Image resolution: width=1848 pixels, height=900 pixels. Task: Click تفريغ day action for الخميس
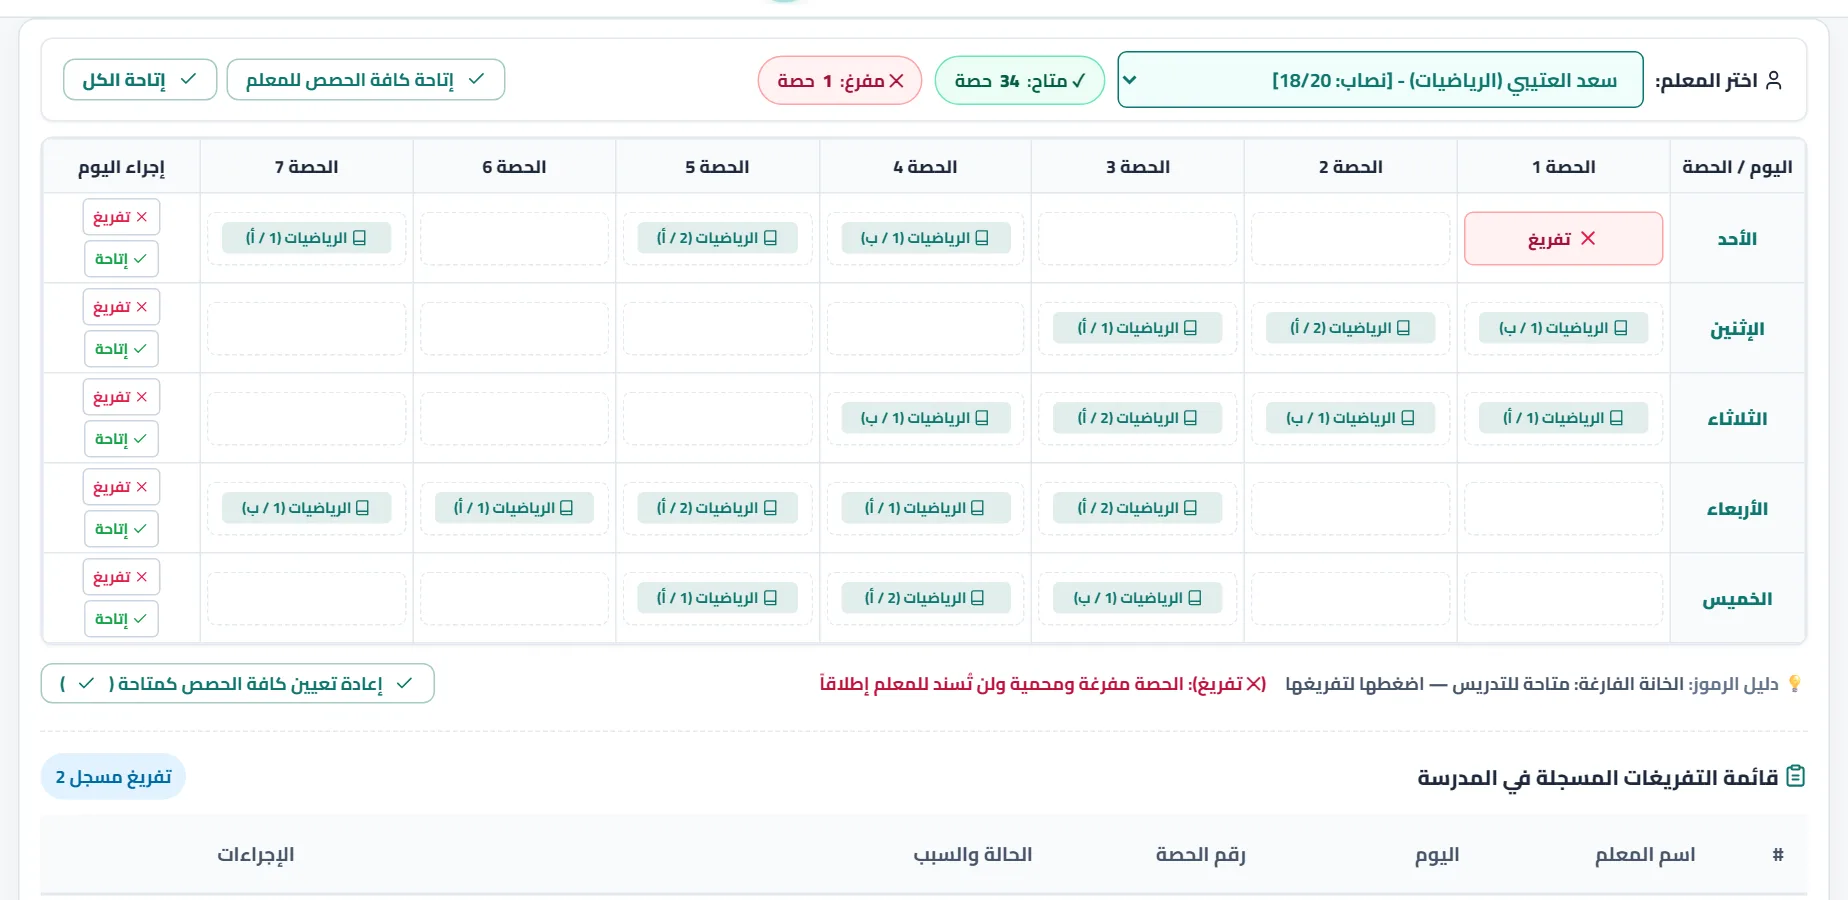pyautogui.click(x=121, y=577)
